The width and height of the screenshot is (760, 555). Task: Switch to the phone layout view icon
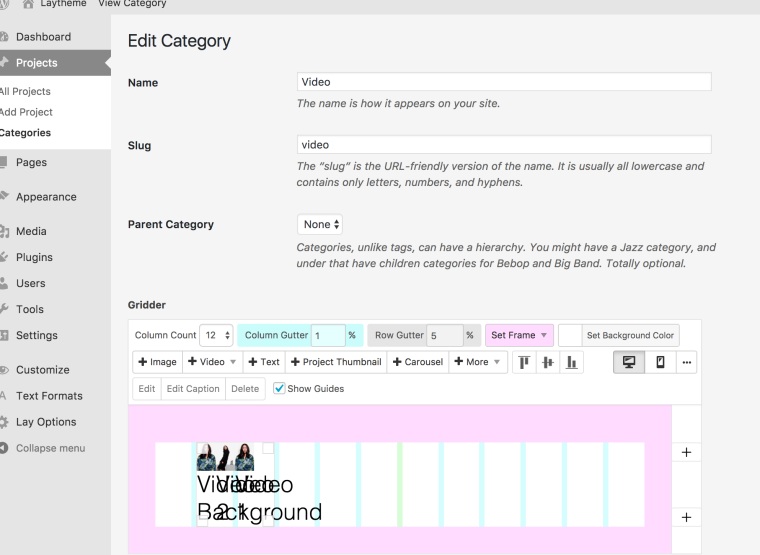click(x=660, y=362)
